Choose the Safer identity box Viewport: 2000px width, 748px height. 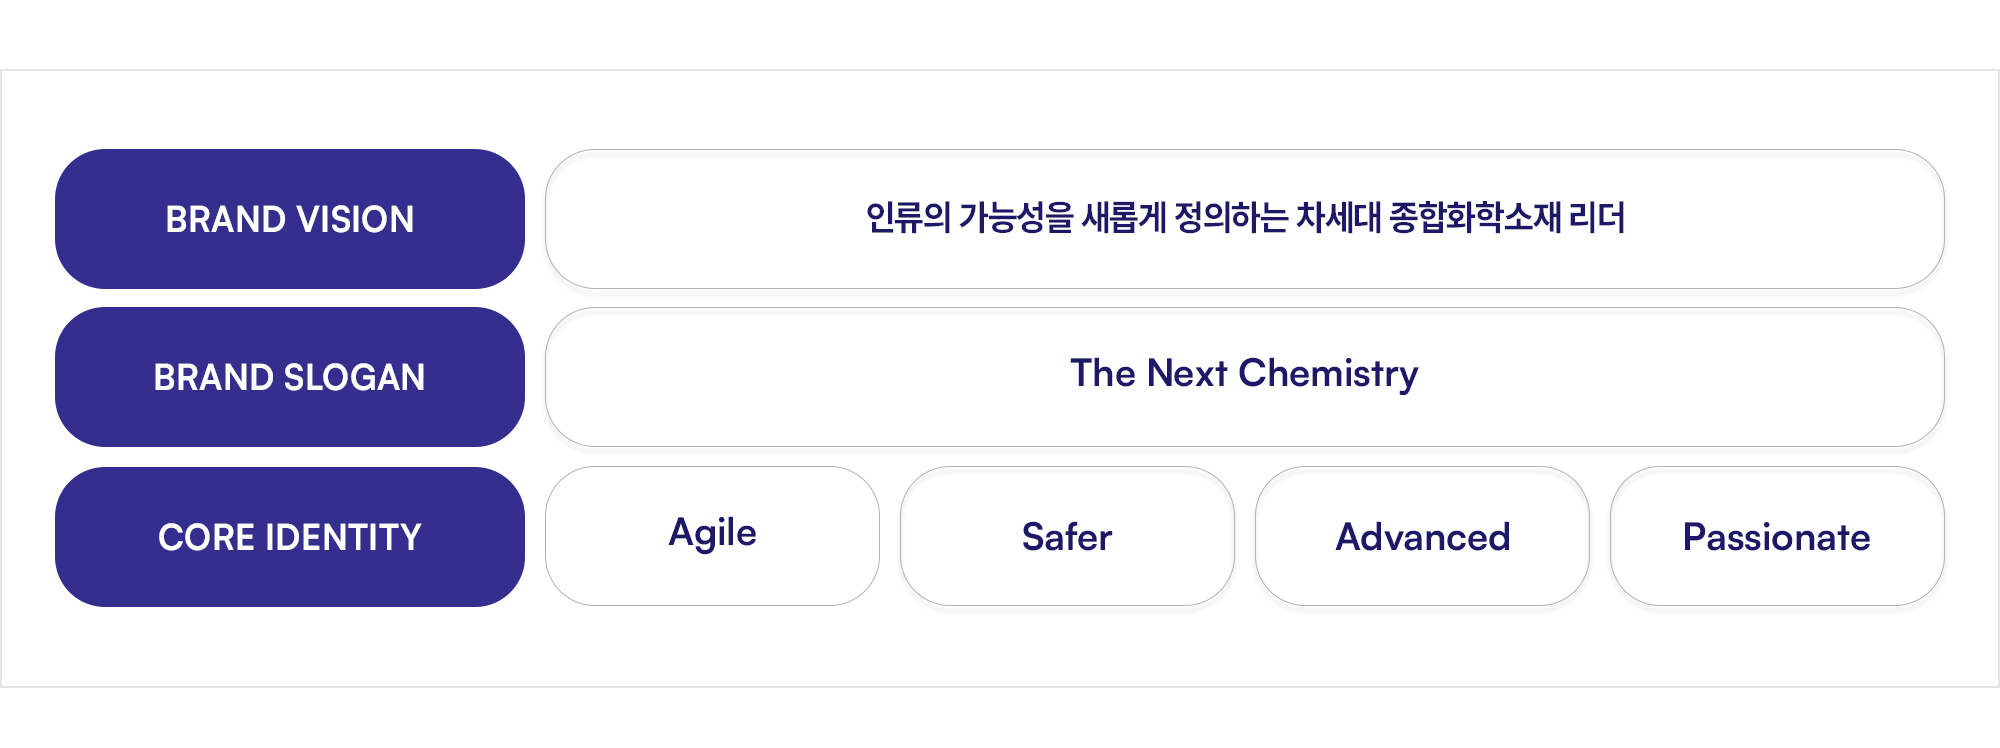point(1067,536)
